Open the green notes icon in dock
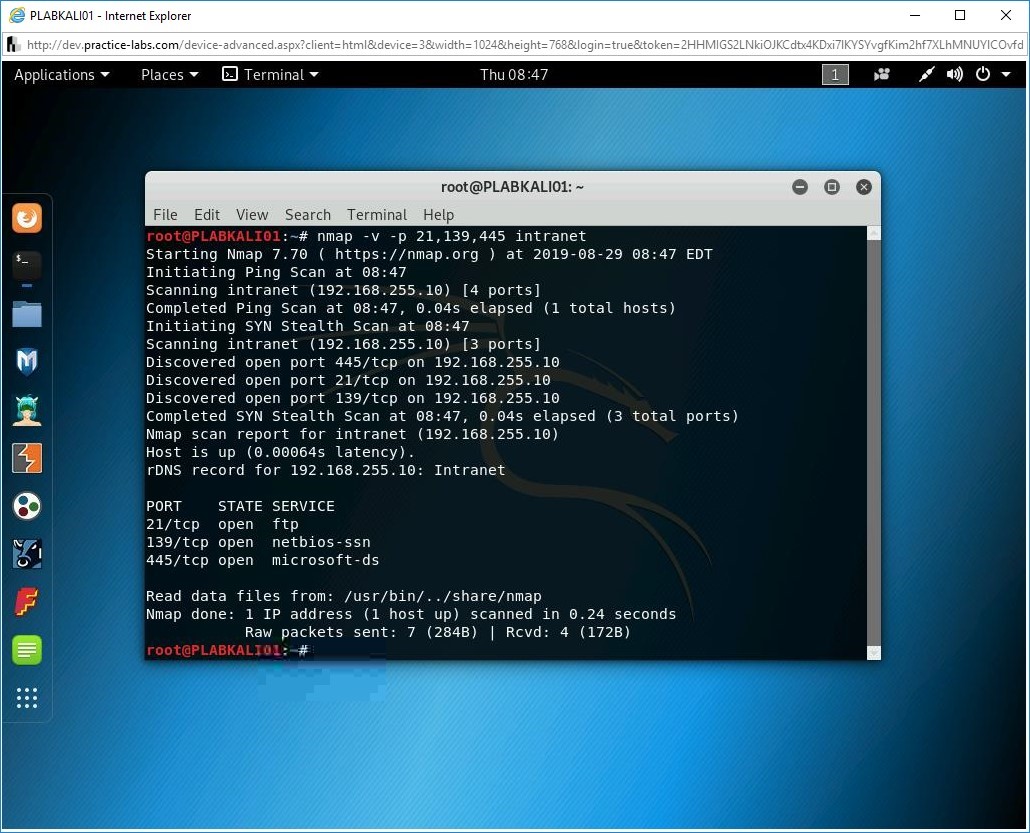The height and width of the screenshot is (833, 1030). [27, 650]
